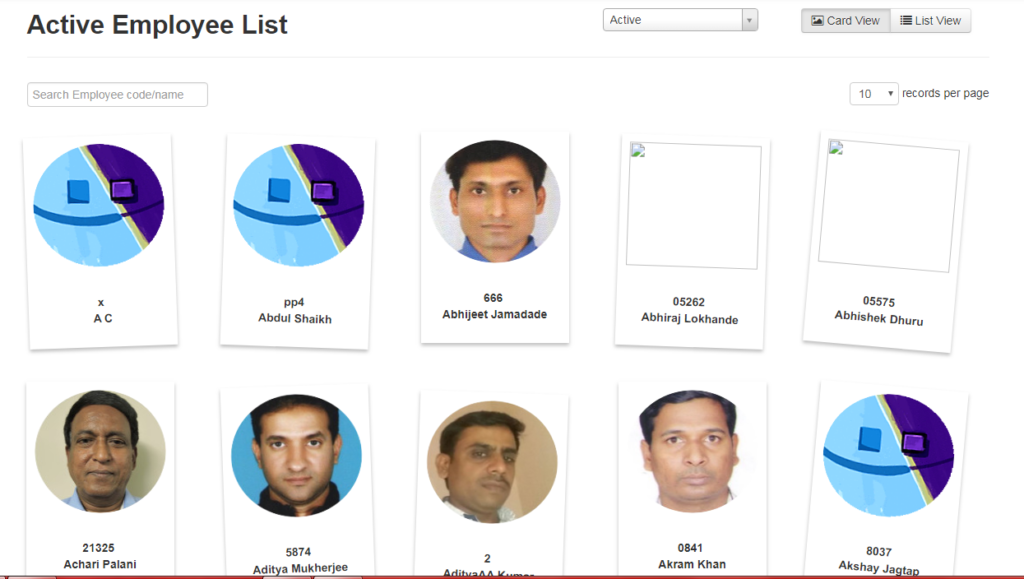Switch to Card View mode
Screen dimensions: 1024x579
[845, 20]
